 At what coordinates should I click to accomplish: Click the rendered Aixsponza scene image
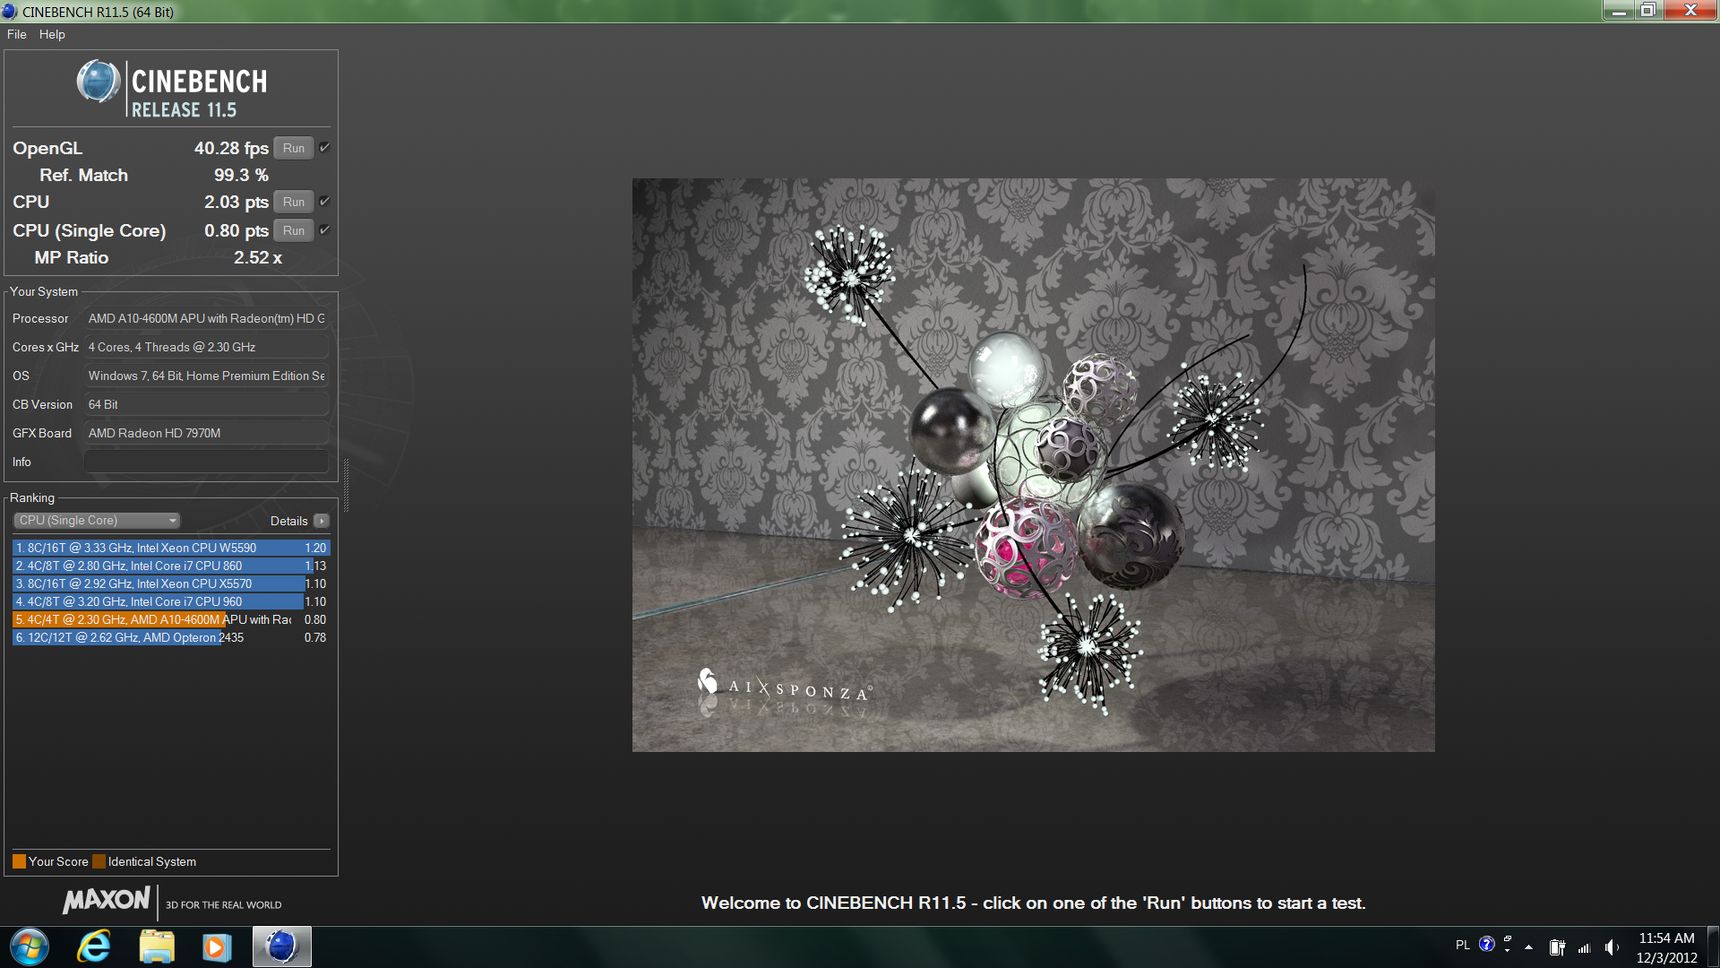click(1033, 465)
